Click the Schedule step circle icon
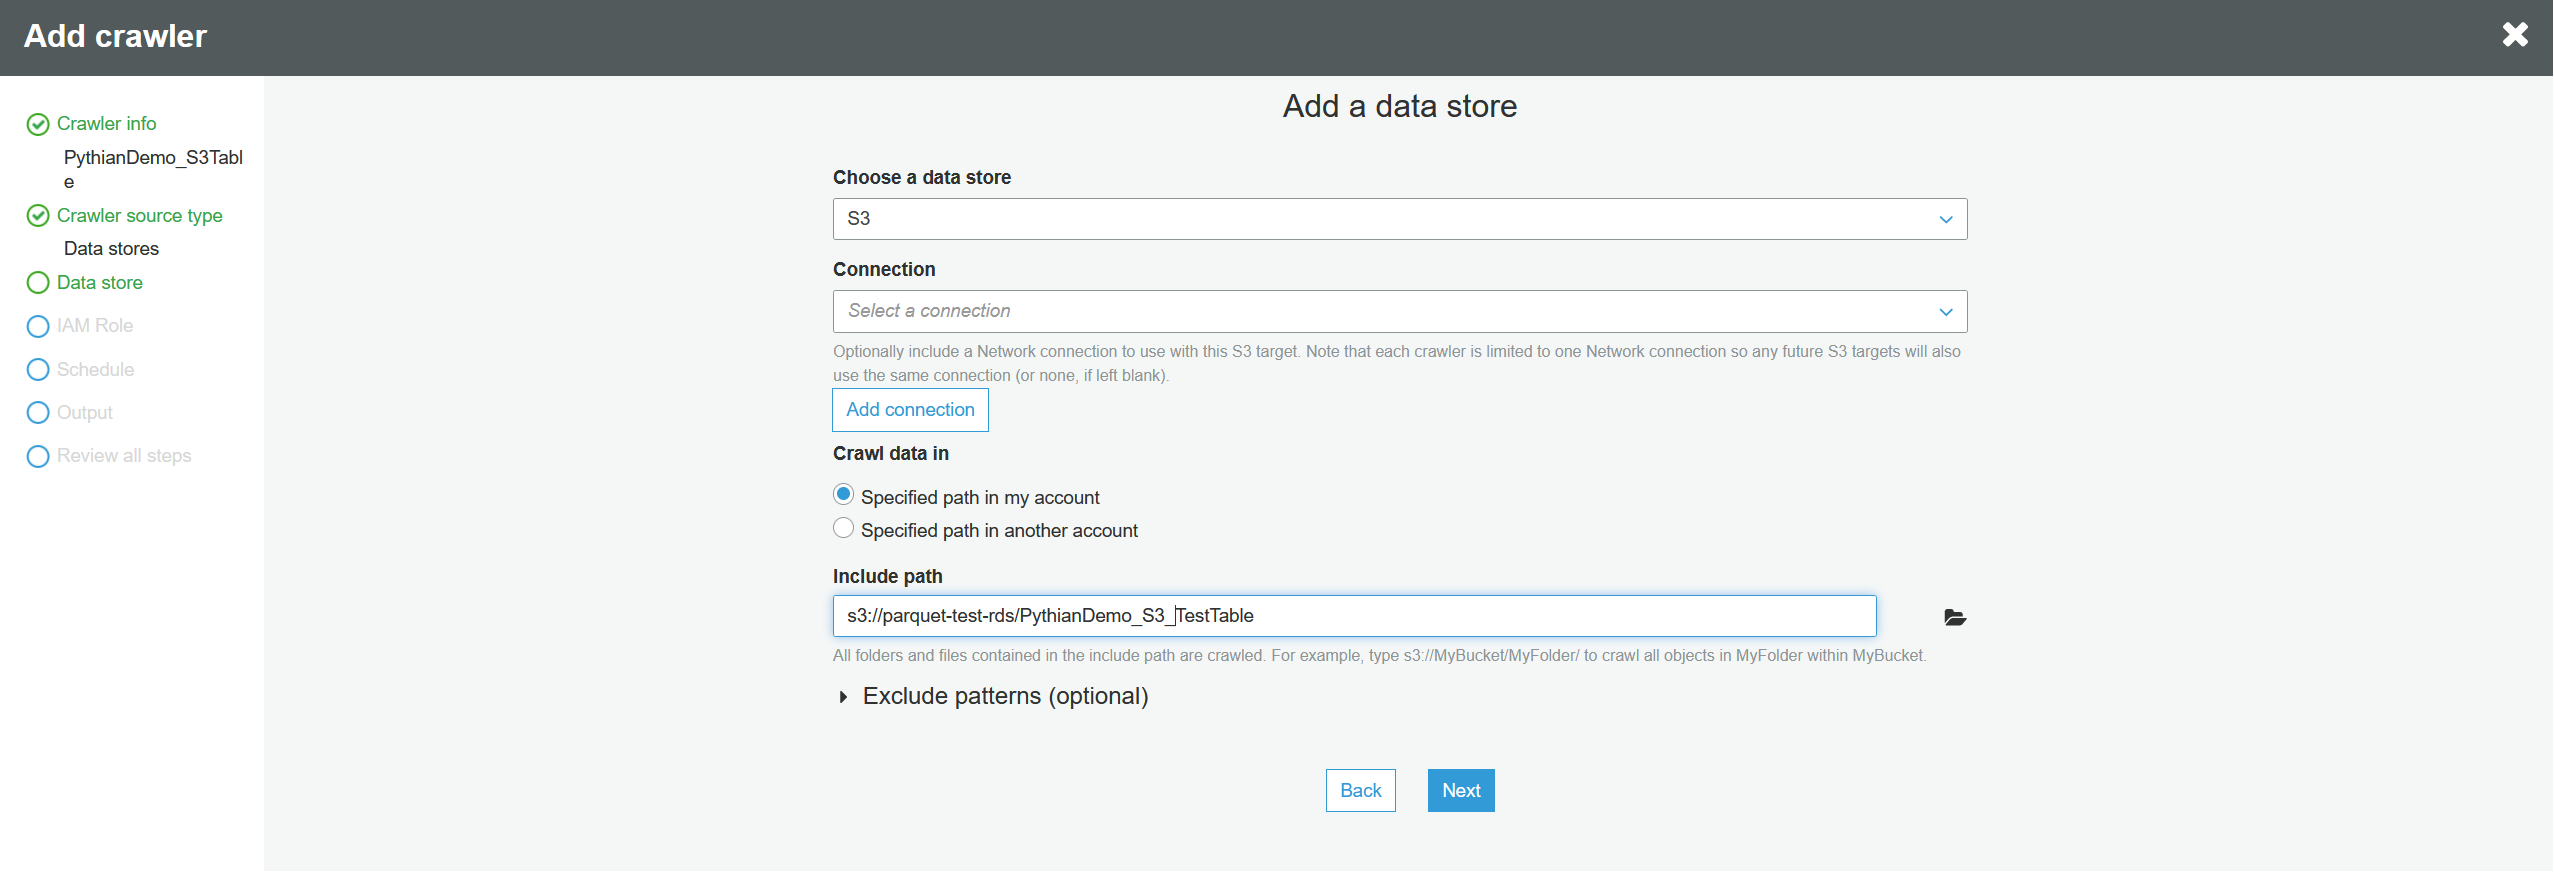This screenshot has width=2554, height=876. 38,370
